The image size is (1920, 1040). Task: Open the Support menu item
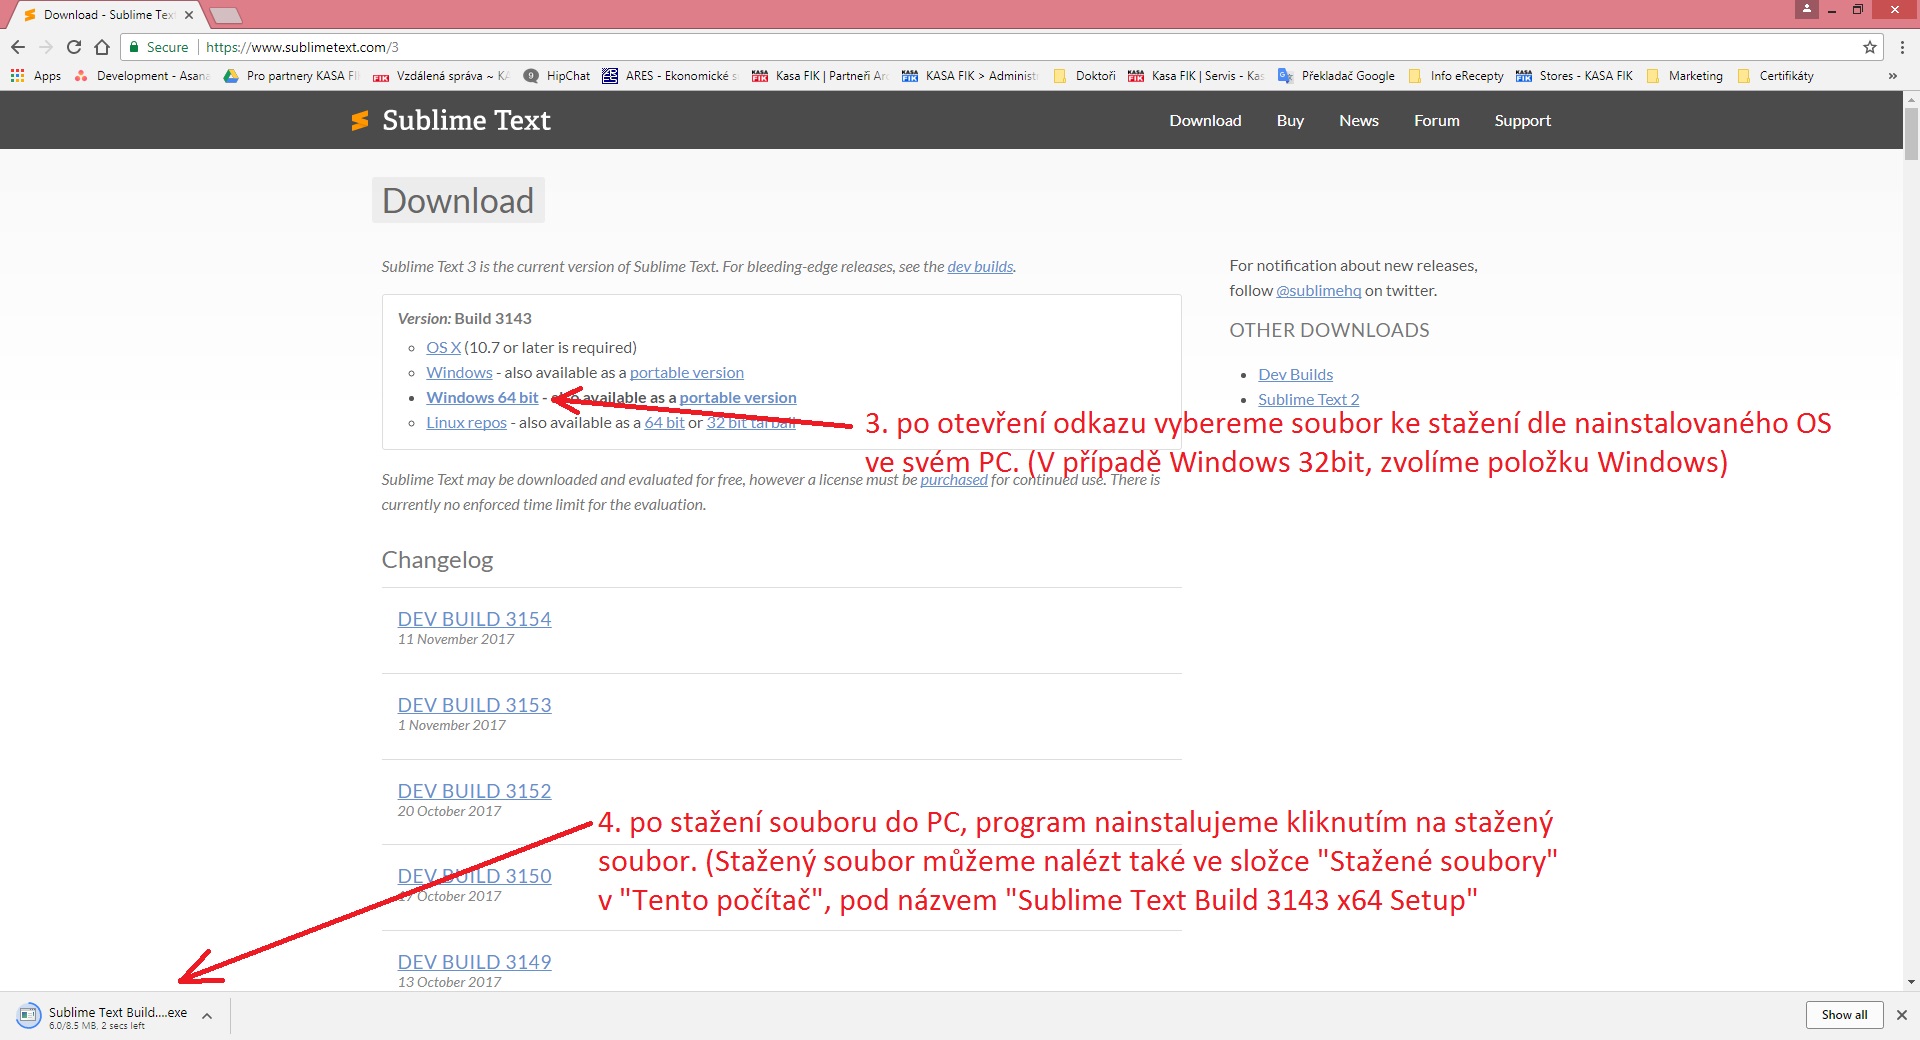coord(1523,121)
